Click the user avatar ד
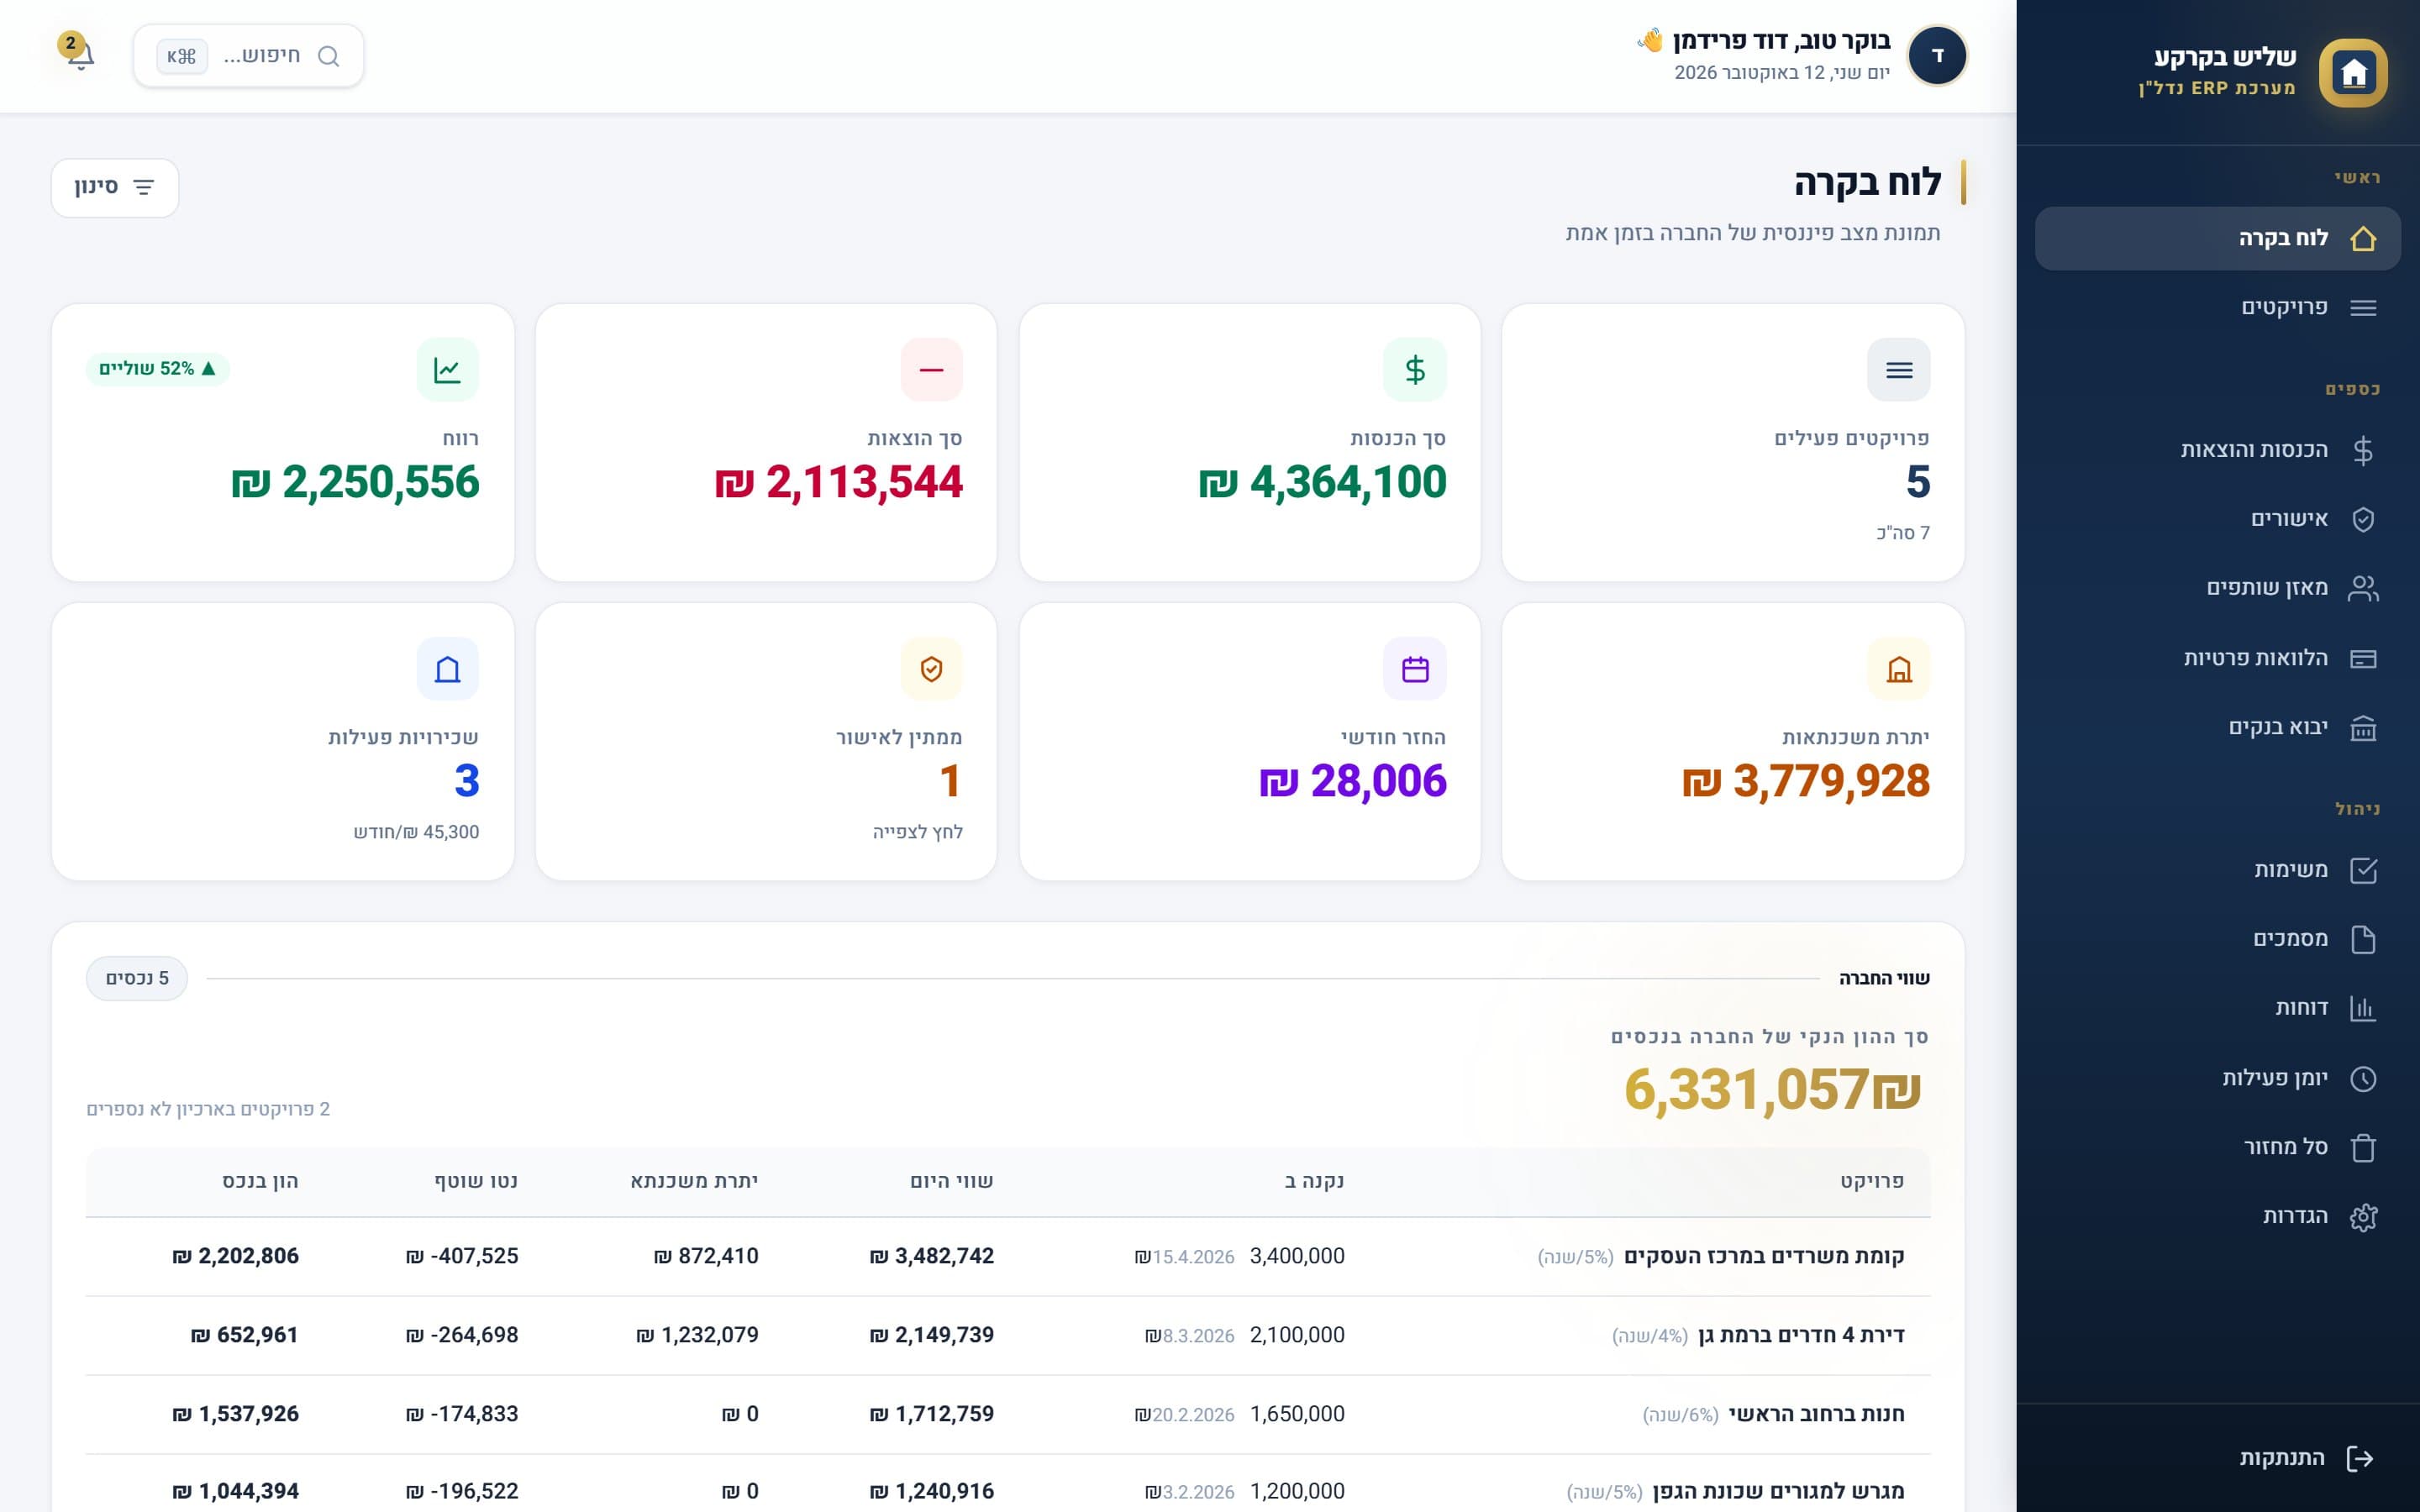 [x=1937, y=55]
